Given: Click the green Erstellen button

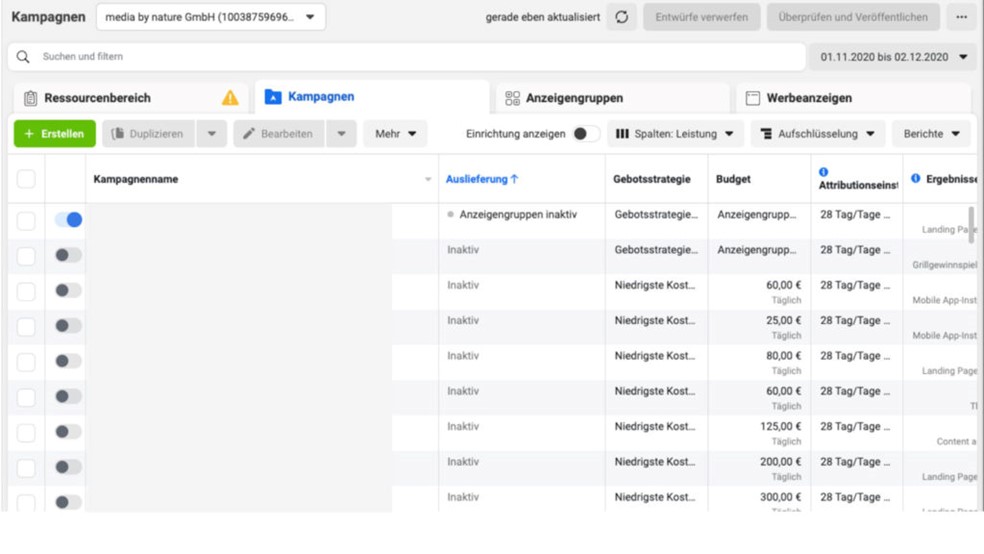Looking at the screenshot, I should point(55,134).
